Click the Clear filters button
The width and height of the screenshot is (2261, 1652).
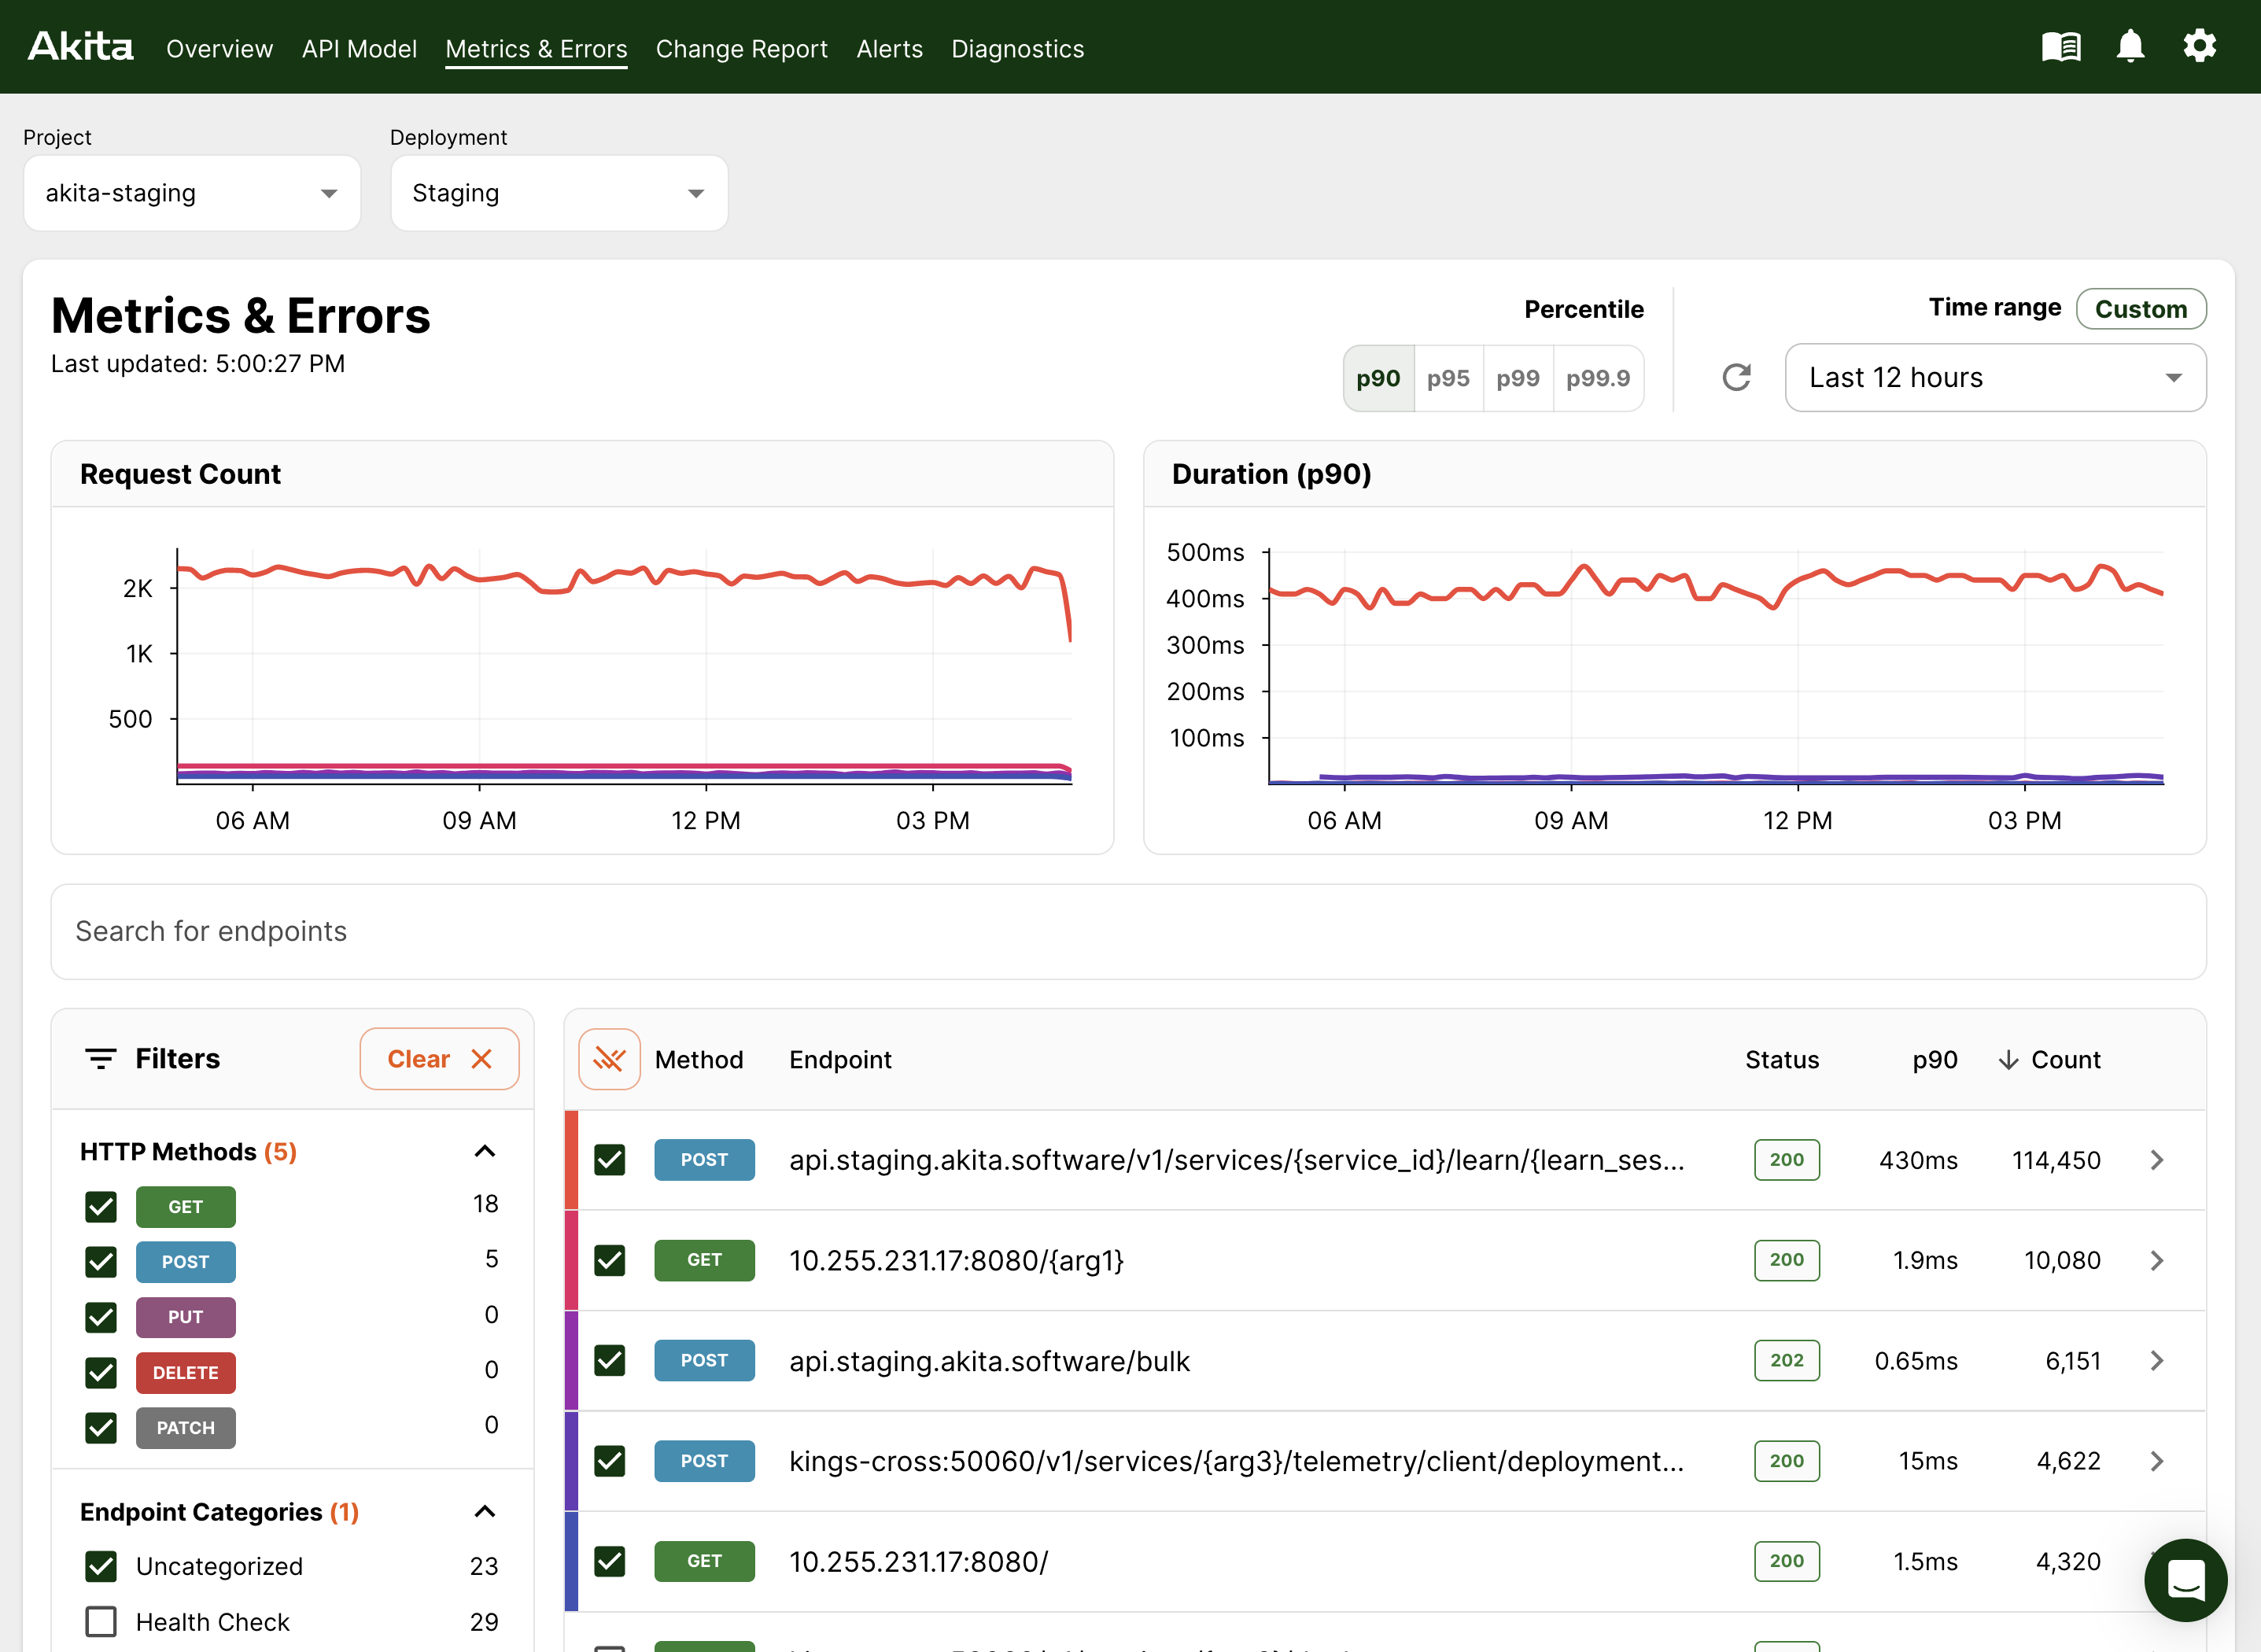[439, 1059]
